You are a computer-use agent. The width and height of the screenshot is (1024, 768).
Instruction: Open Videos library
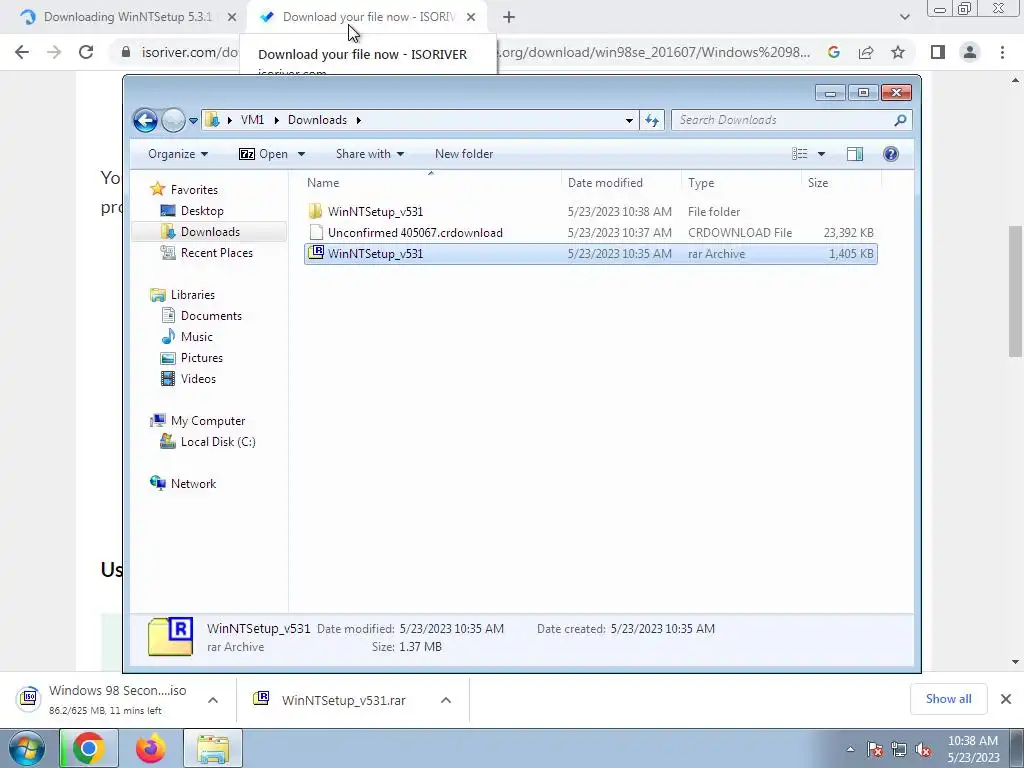click(x=198, y=379)
